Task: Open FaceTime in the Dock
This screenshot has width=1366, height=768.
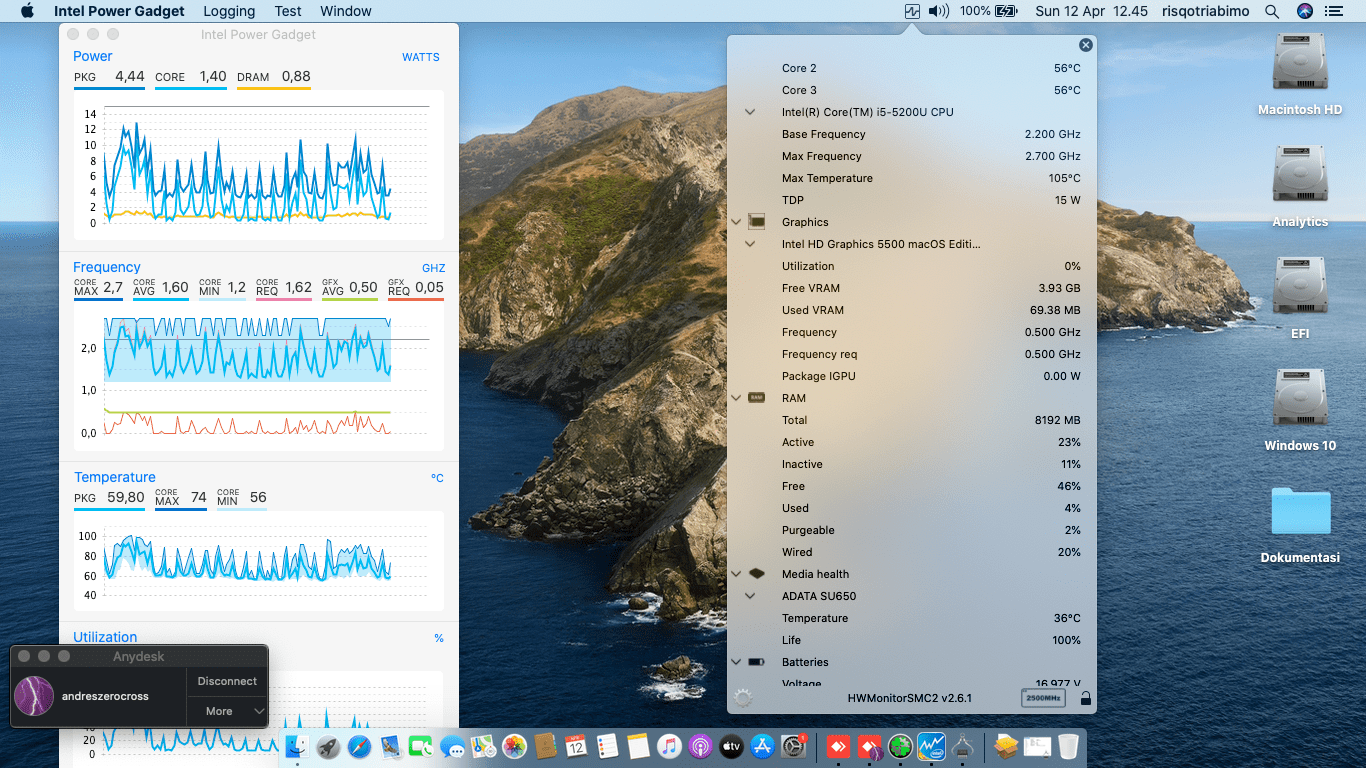Action: tap(421, 746)
